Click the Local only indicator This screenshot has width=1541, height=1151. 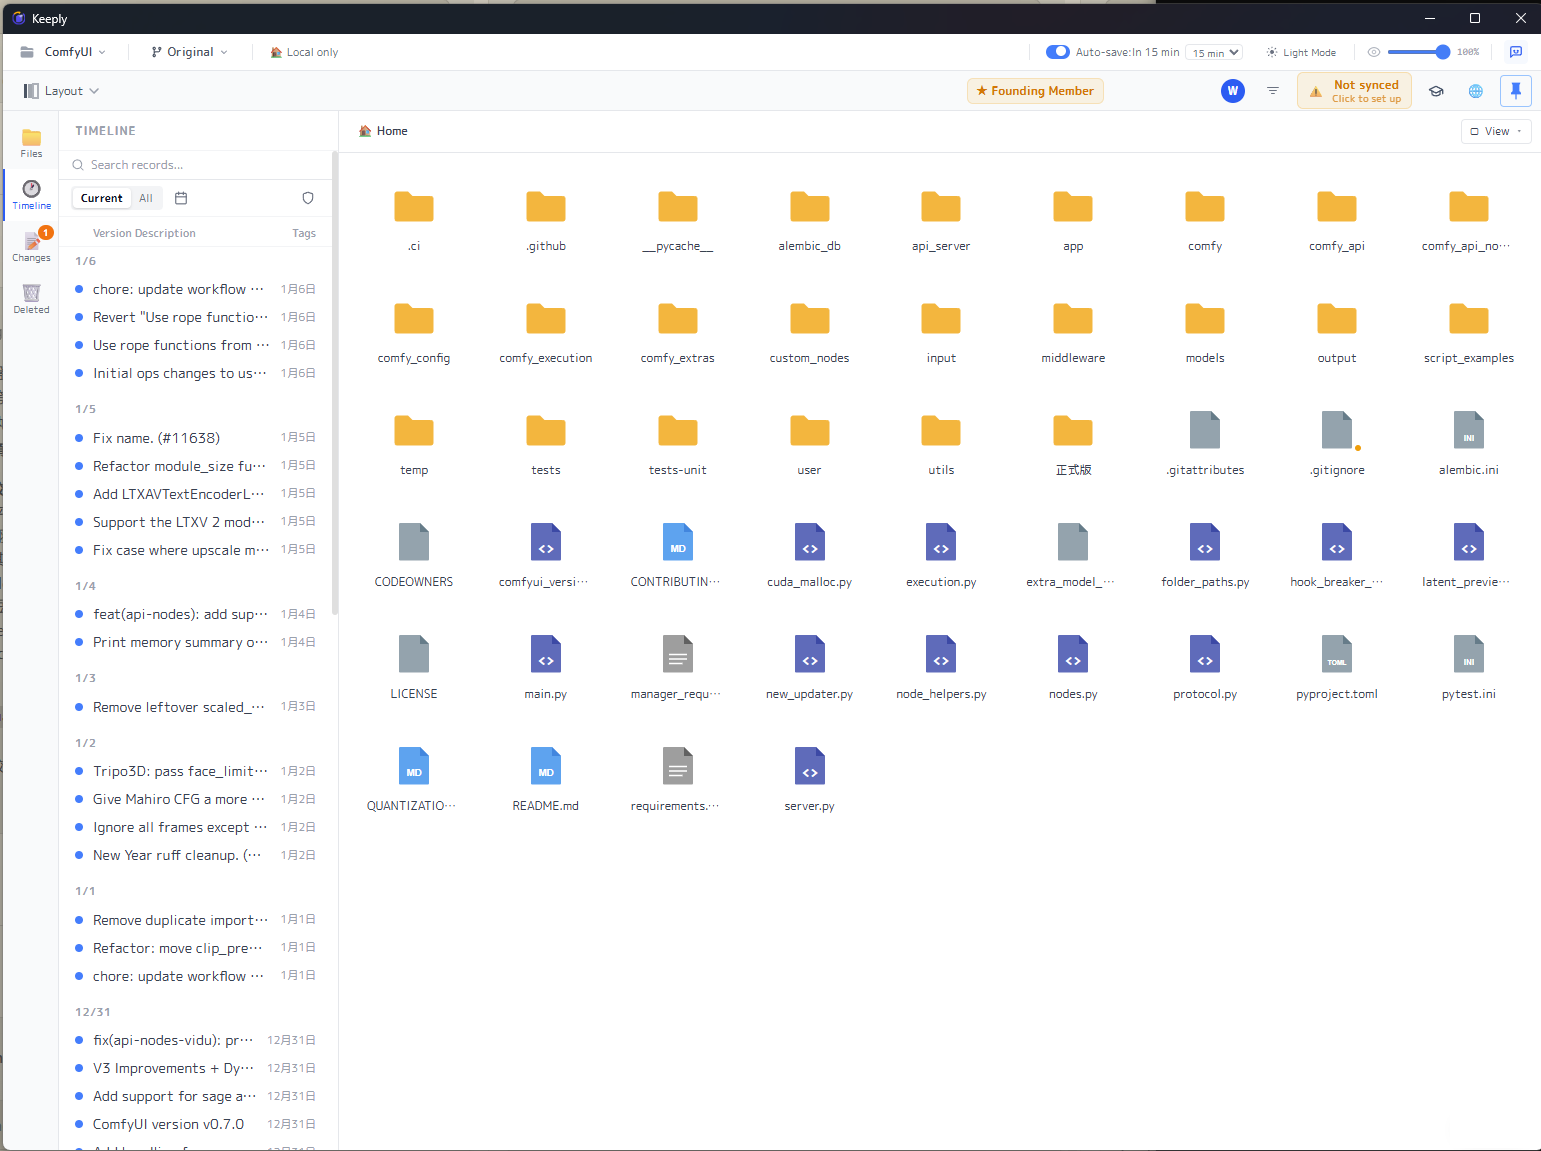coord(304,52)
